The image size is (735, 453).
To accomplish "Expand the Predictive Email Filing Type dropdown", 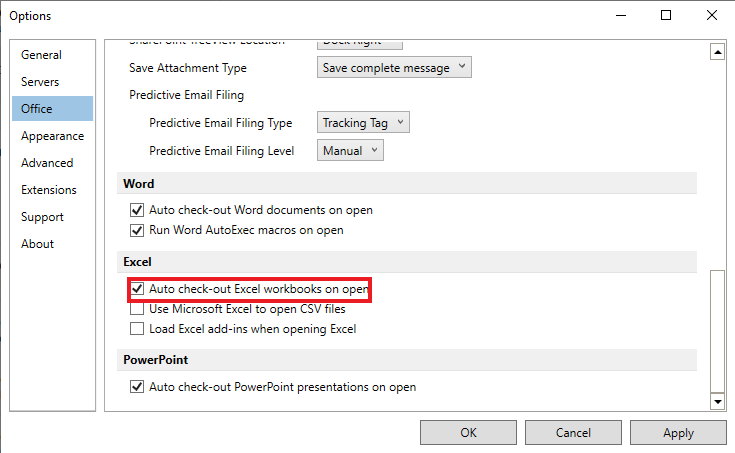I will coord(363,122).
